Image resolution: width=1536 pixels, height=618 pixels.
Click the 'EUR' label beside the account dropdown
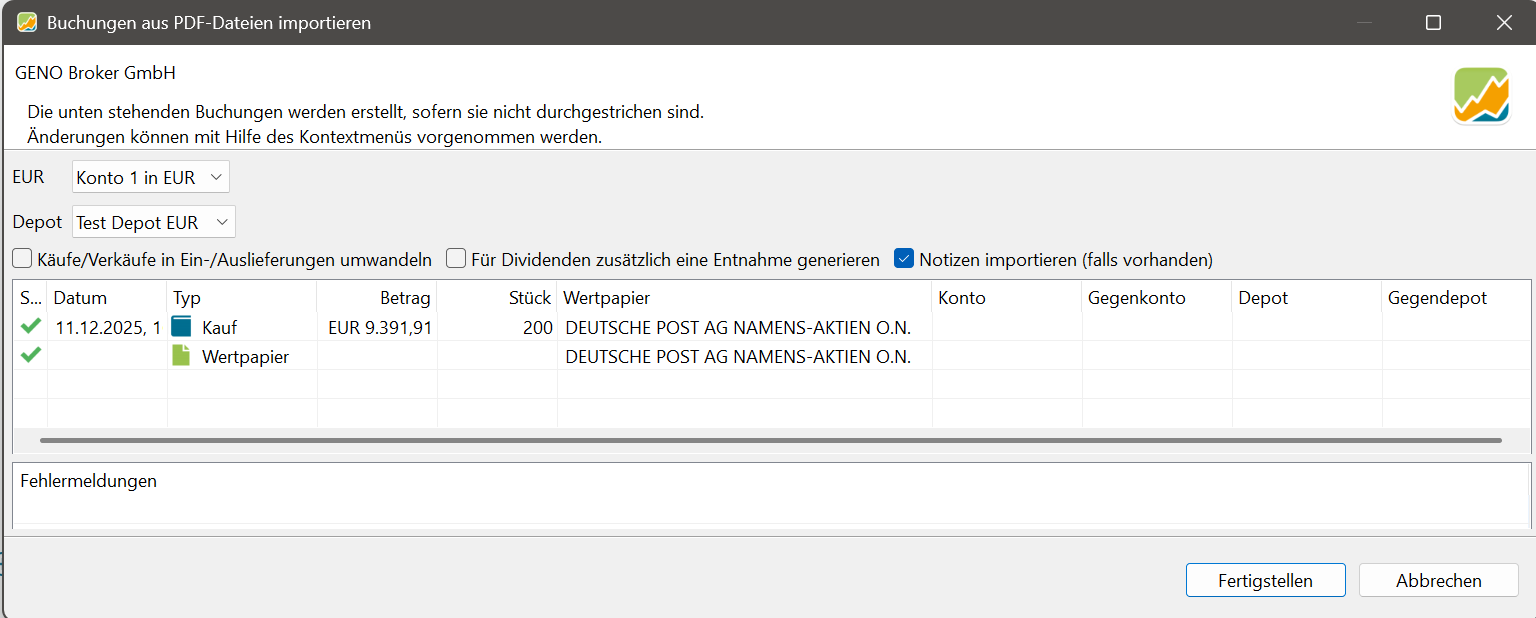tap(28, 177)
